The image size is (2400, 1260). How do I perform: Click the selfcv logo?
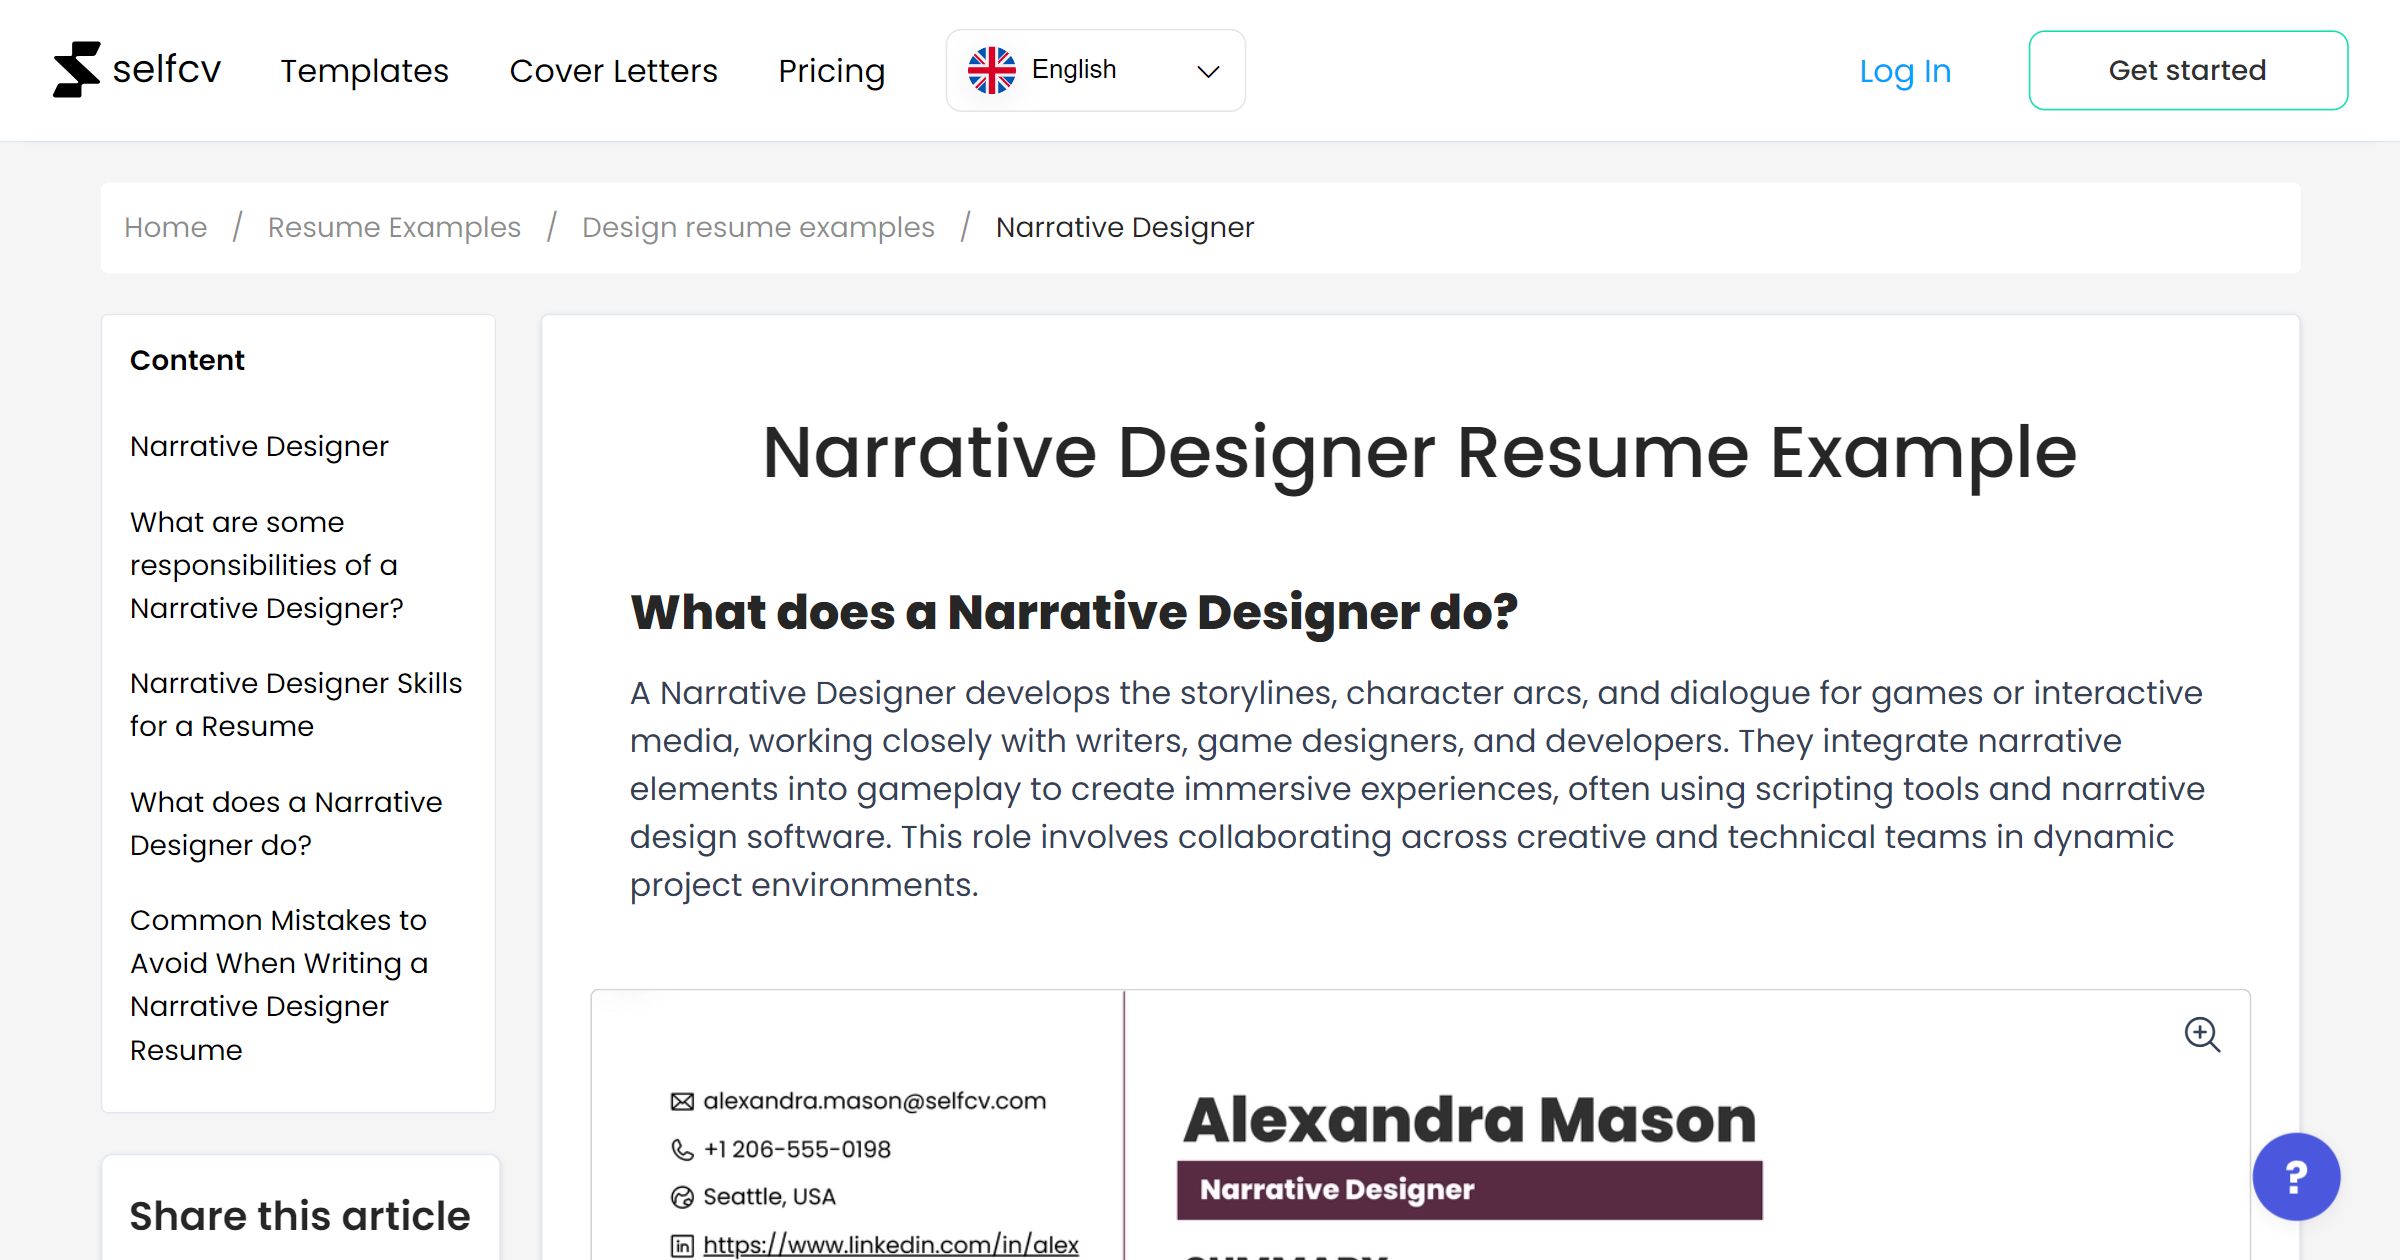138,68
